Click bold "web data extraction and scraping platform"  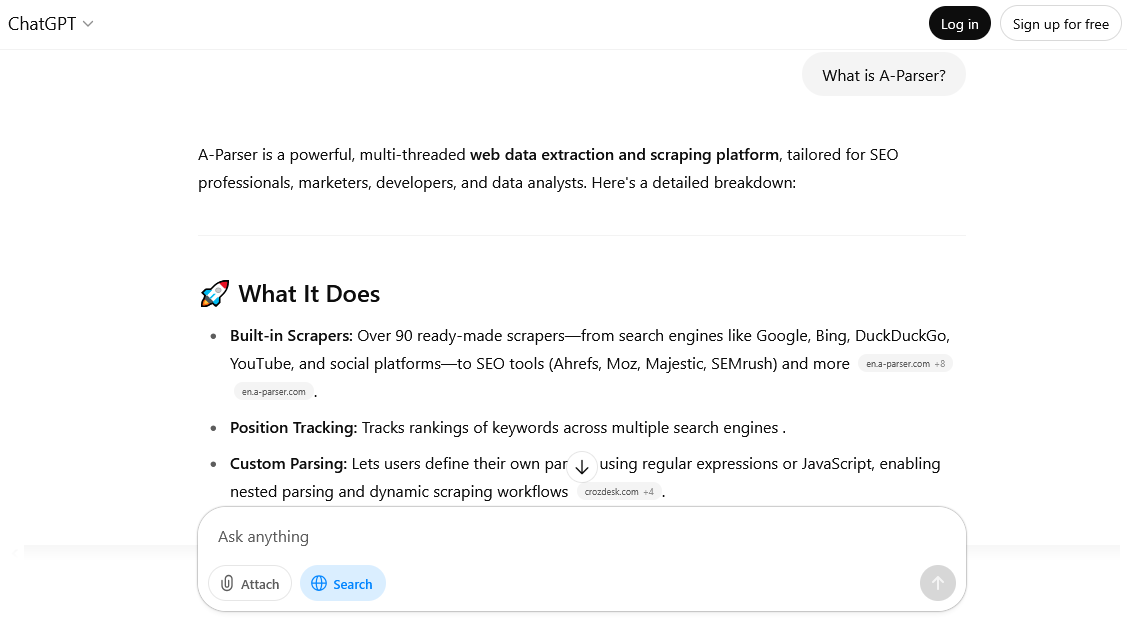(x=624, y=155)
